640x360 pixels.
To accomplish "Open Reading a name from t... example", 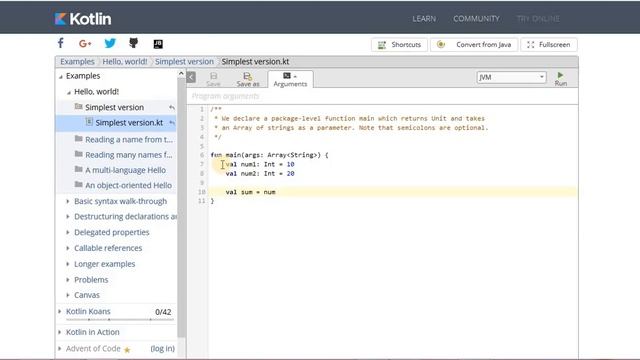I will tap(129, 140).
